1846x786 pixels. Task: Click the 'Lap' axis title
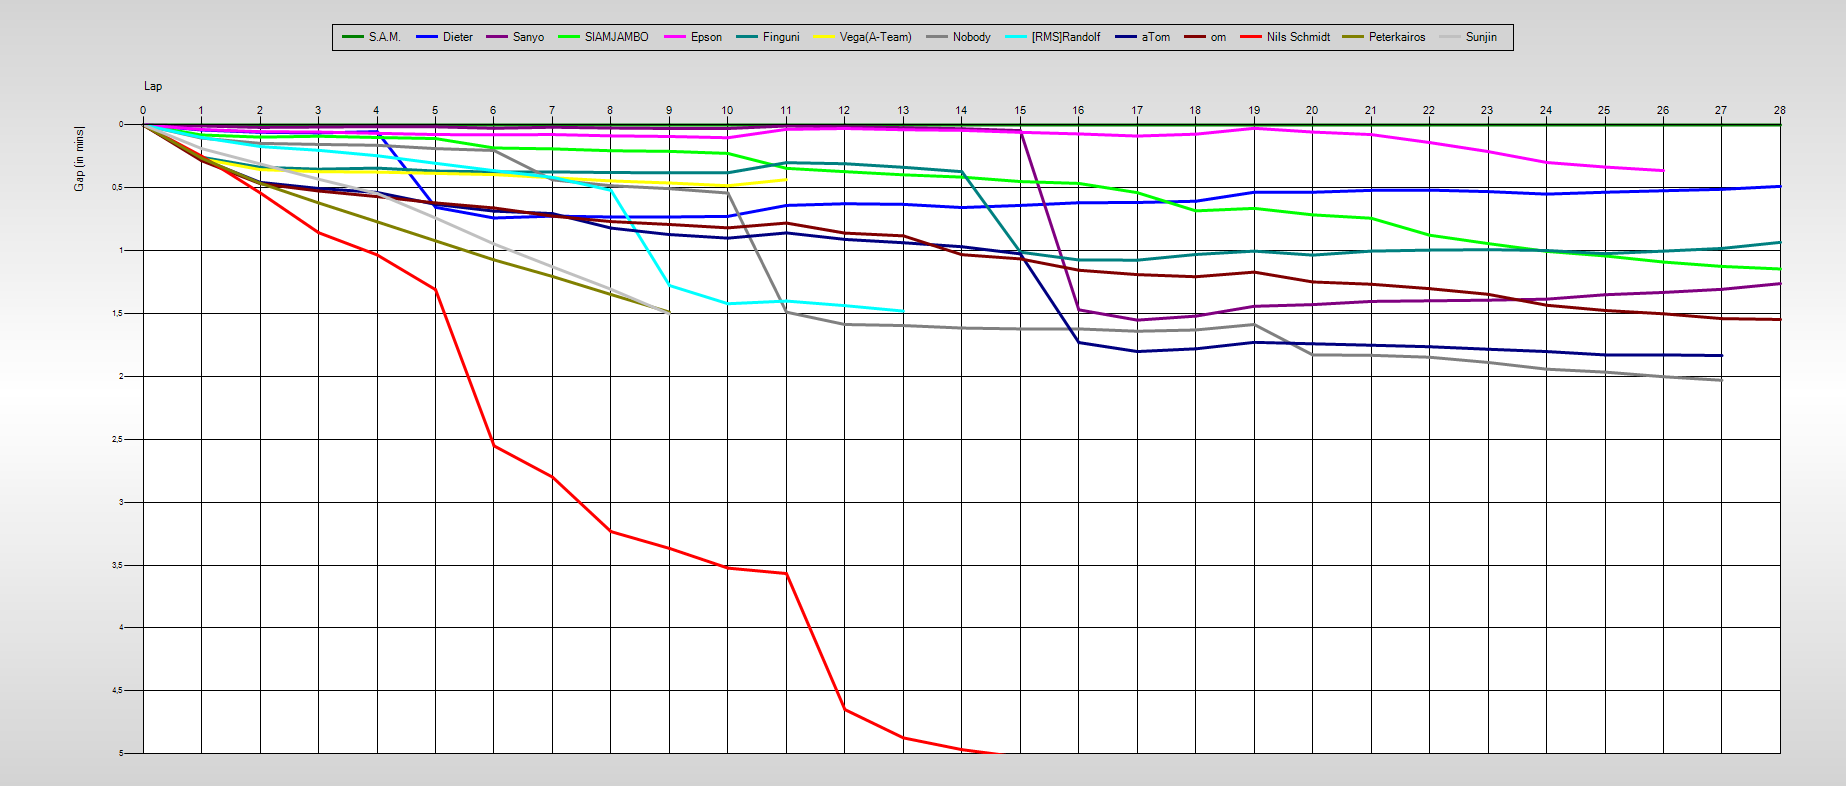[153, 86]
